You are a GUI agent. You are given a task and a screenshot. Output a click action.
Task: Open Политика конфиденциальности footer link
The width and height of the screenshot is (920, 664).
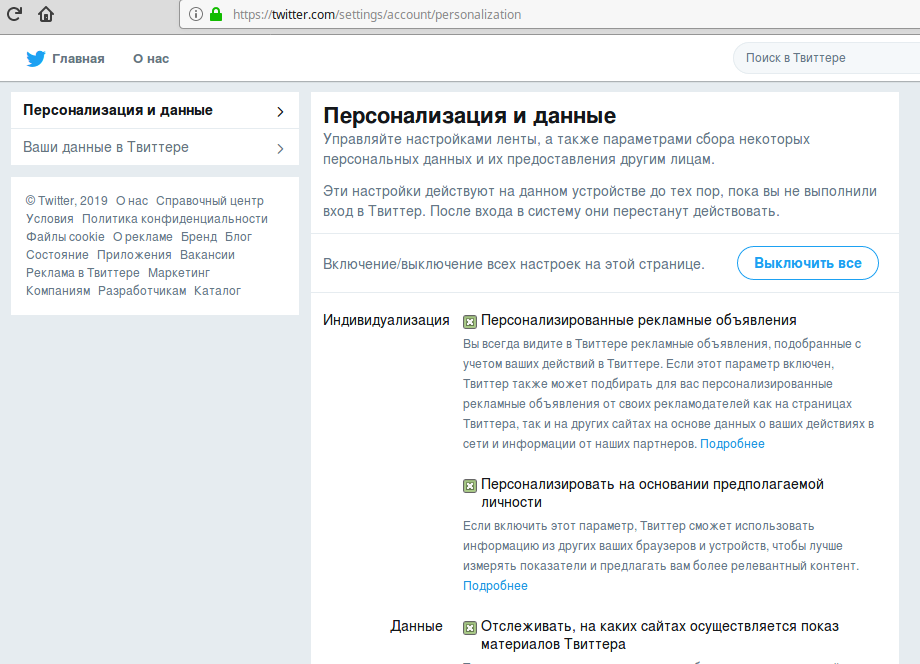pyautogui.click(x=175, y=219)
